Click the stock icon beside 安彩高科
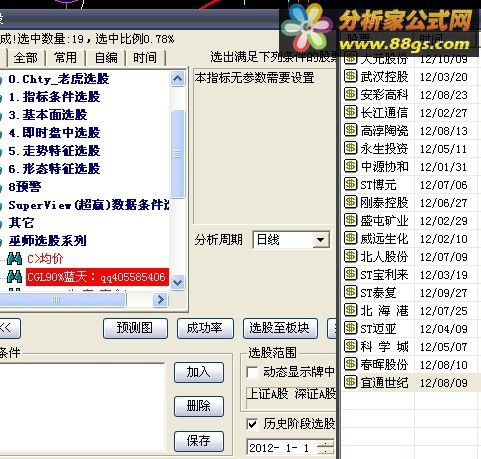Screen dimensions: 481x459 (x=350, y=94)
